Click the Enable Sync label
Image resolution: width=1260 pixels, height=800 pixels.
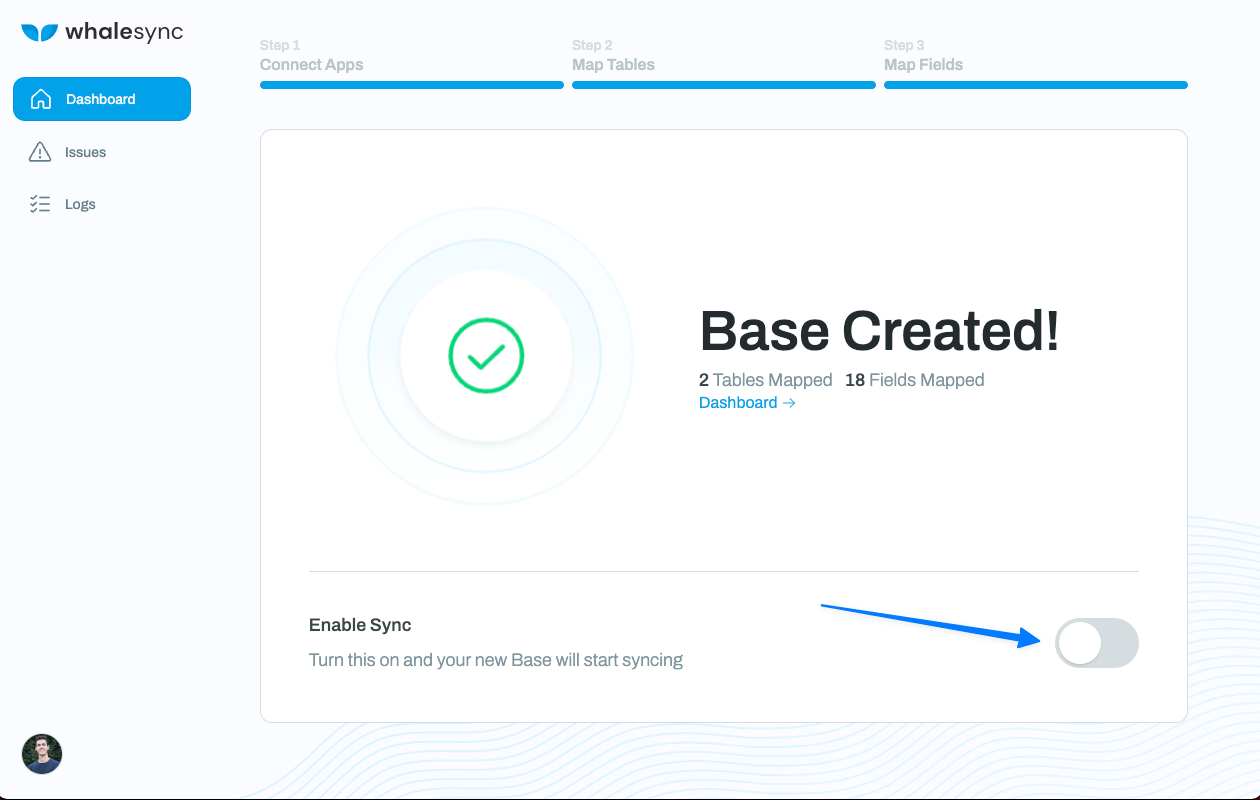click(x=360, y=625)
